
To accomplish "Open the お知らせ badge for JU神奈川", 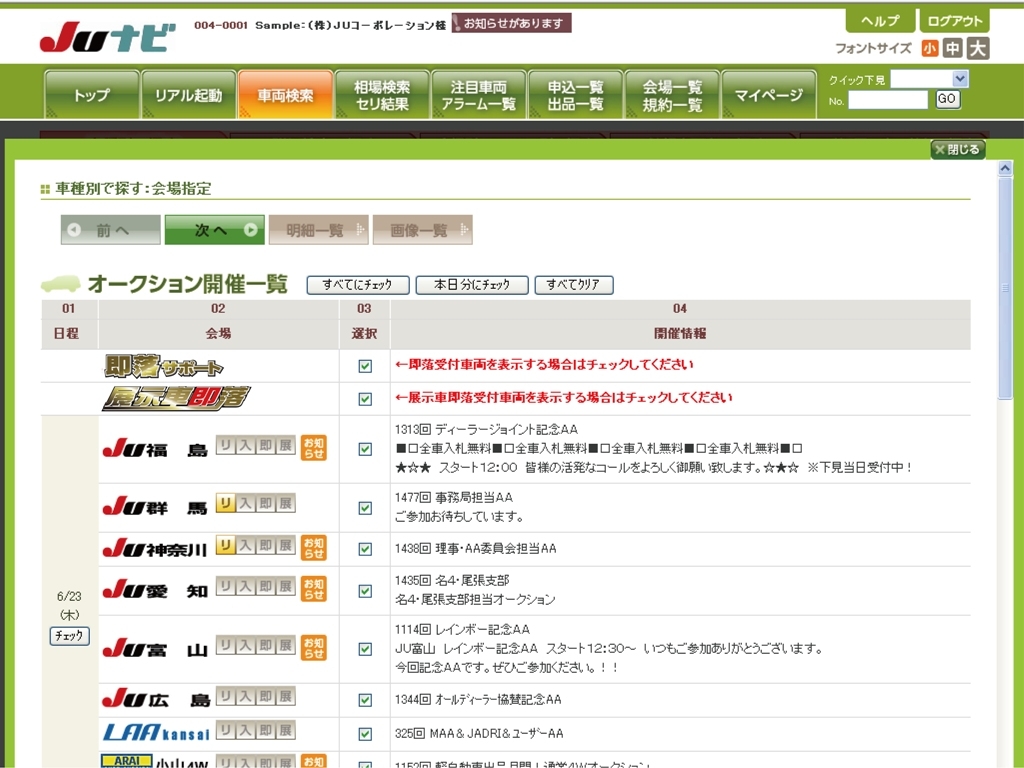I will tap(313, 548).
